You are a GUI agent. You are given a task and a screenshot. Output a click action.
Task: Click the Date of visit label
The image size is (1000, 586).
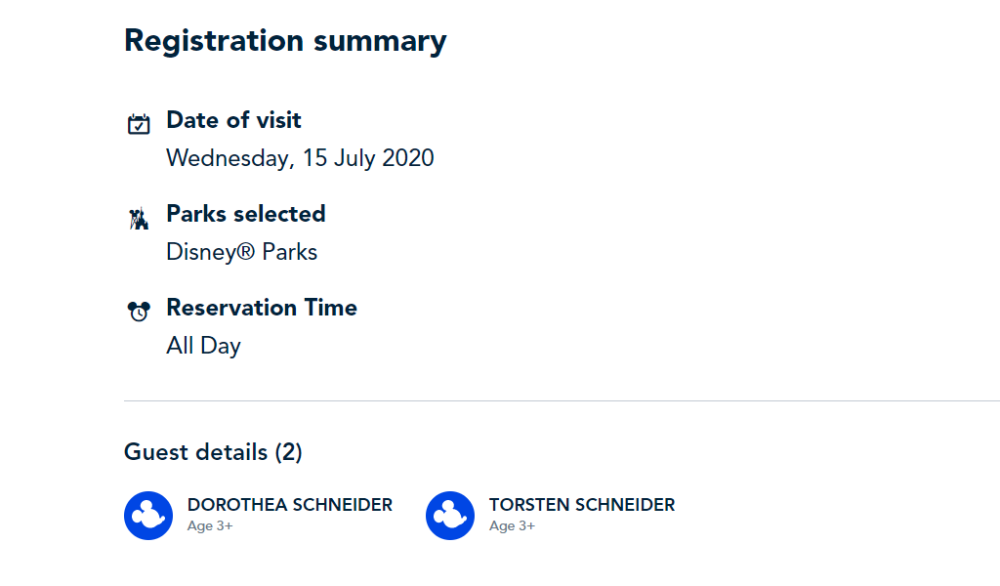pyautogui.click(x=233, y=120)
